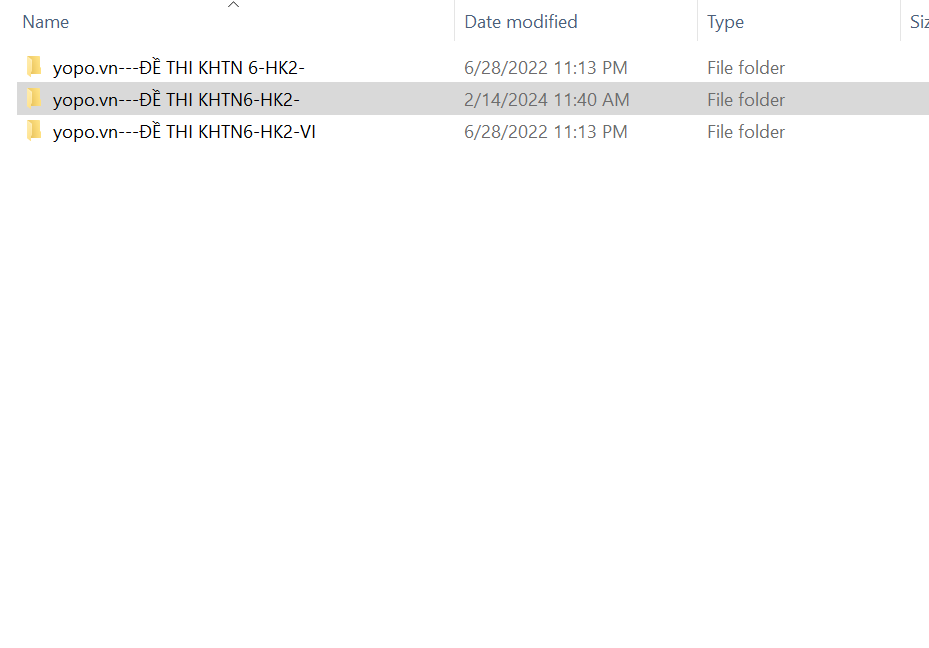Click the date 2/14/2024 11:40 AM

(x=547, y=100)
